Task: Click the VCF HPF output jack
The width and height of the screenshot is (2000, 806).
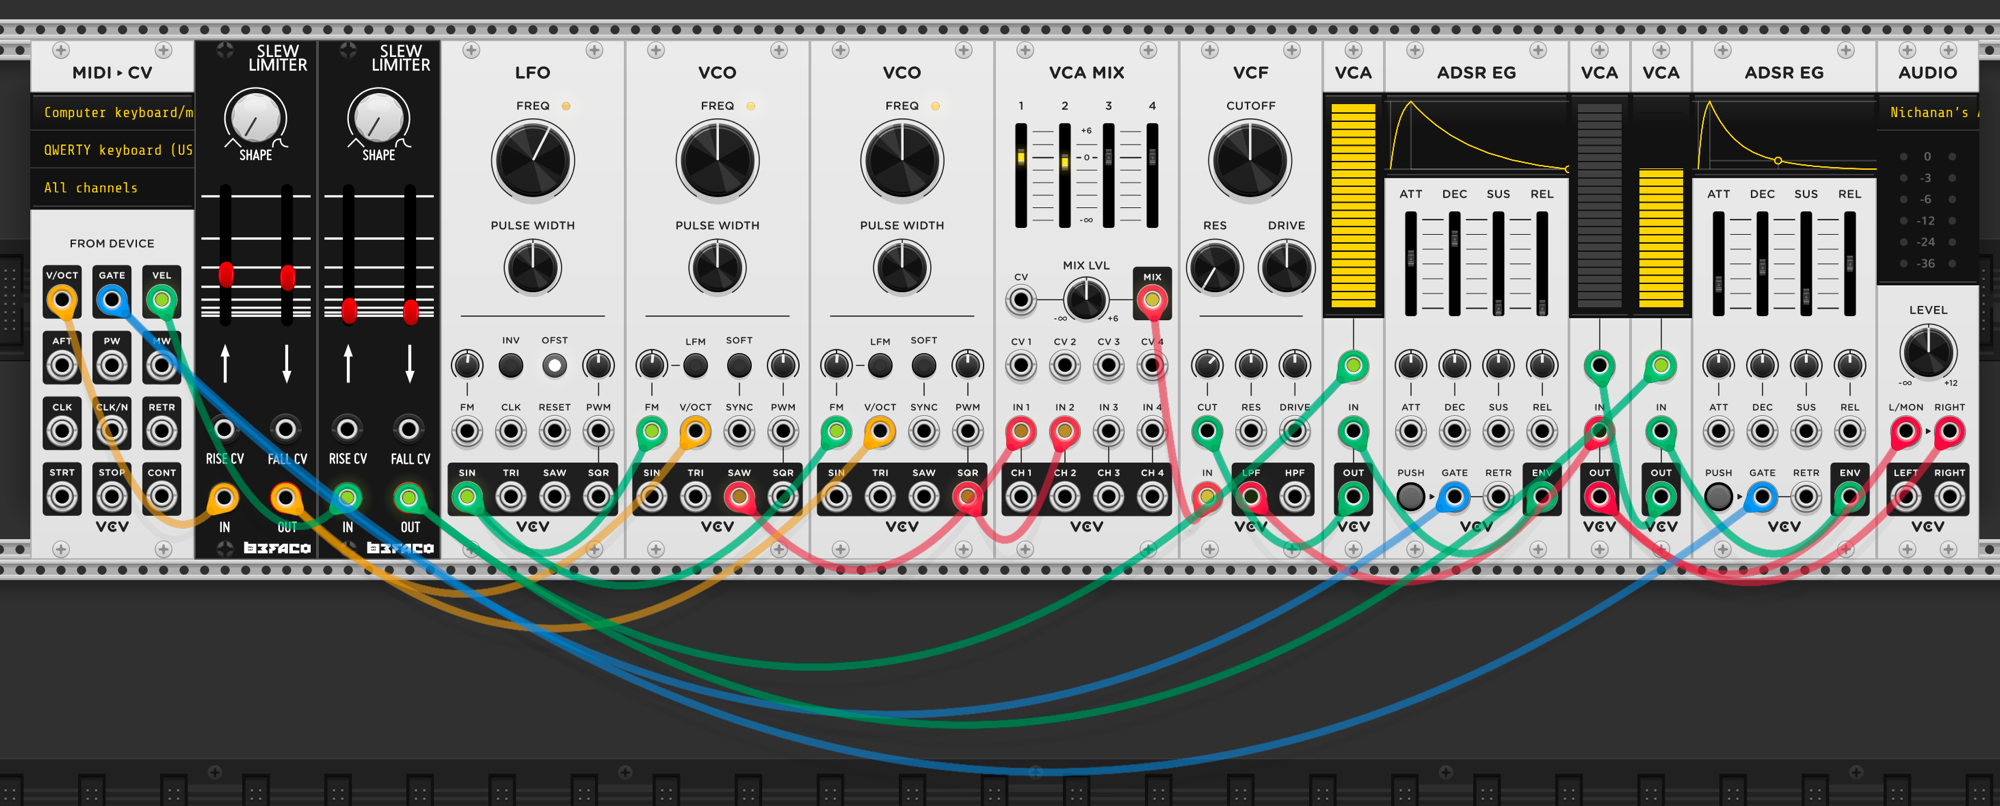Action: (x=1295, y=496)
